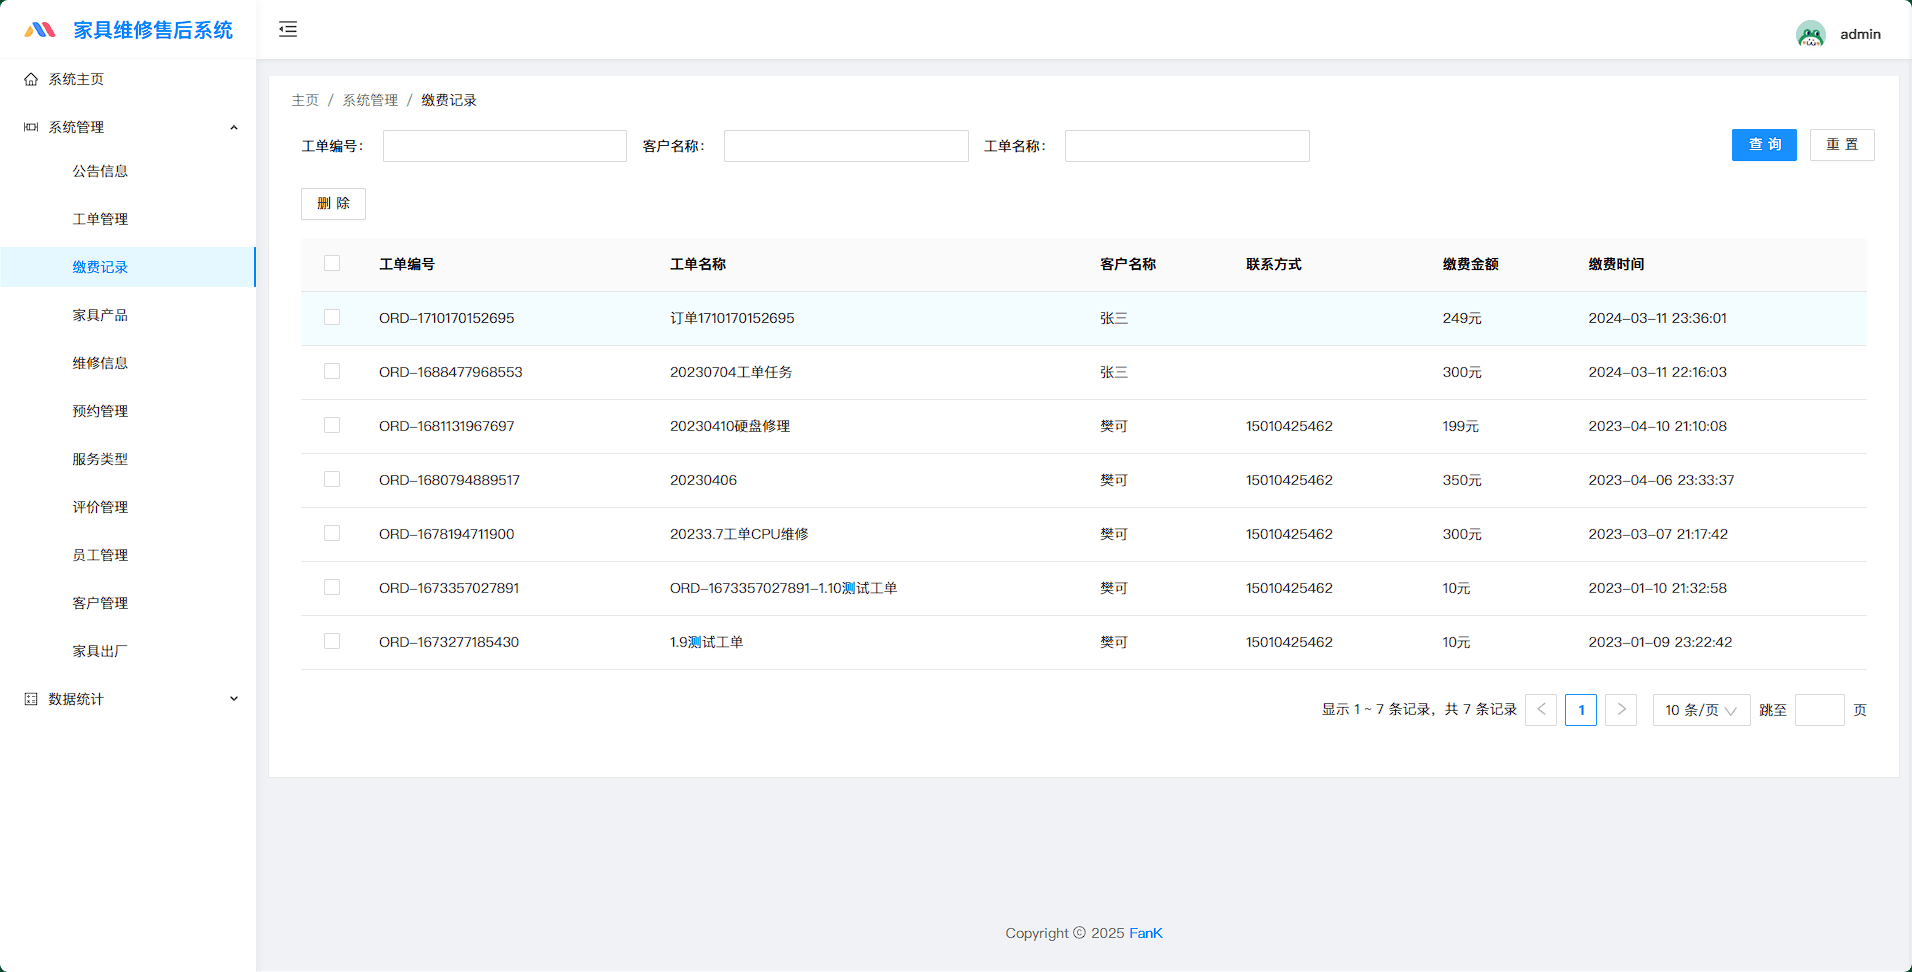The height and width of the screenshot is (972, 1912).
Task: Select checkbox for order ORD-1681131967697
Action: 332,426
